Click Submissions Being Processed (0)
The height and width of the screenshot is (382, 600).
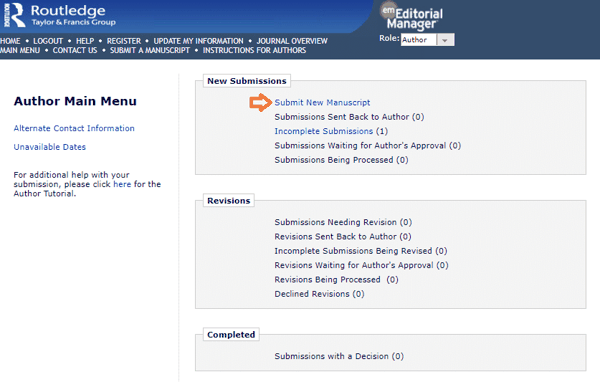341,160
